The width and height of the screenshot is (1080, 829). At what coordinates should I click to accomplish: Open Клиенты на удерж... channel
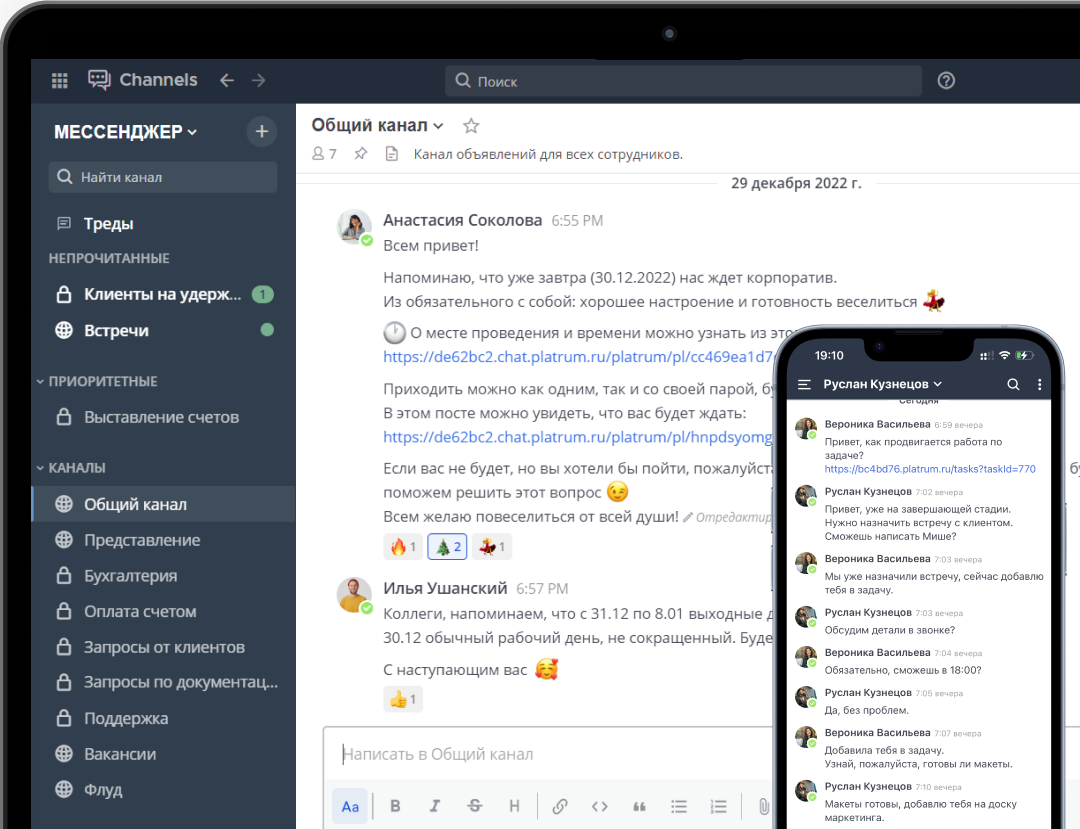164,295
